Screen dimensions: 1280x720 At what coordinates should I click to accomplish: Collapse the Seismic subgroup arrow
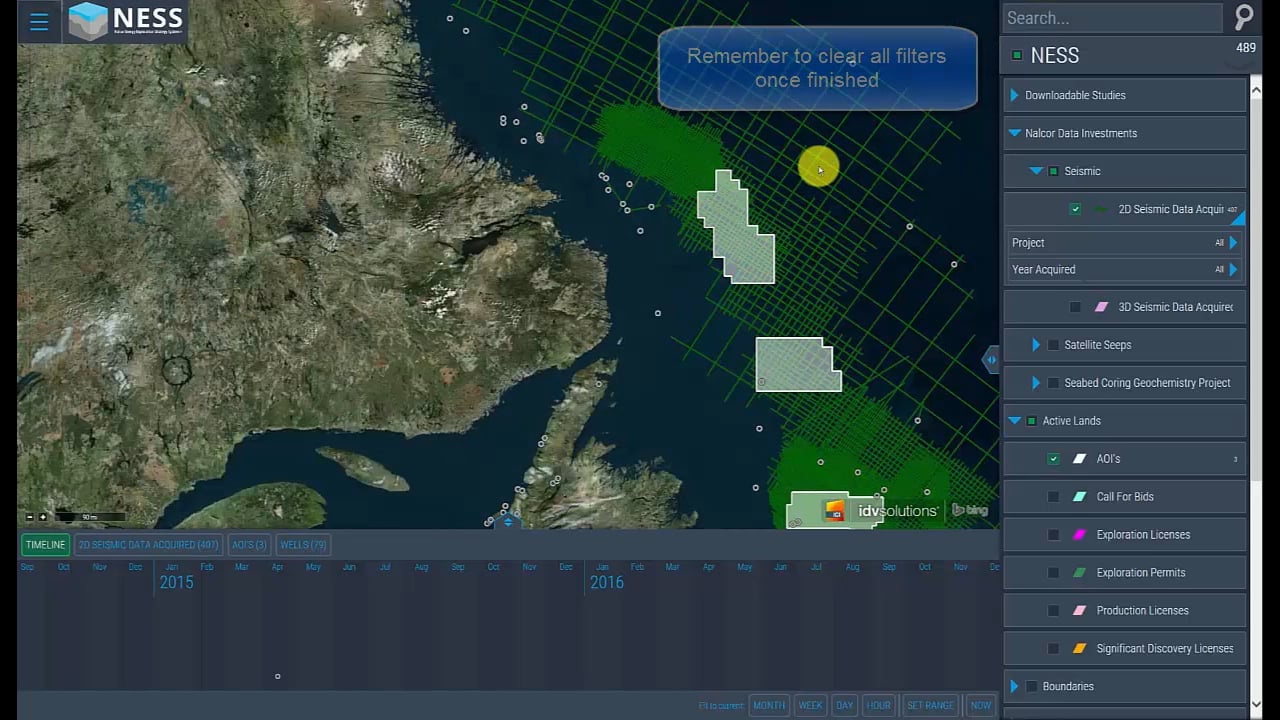(x=1036, y=171)
